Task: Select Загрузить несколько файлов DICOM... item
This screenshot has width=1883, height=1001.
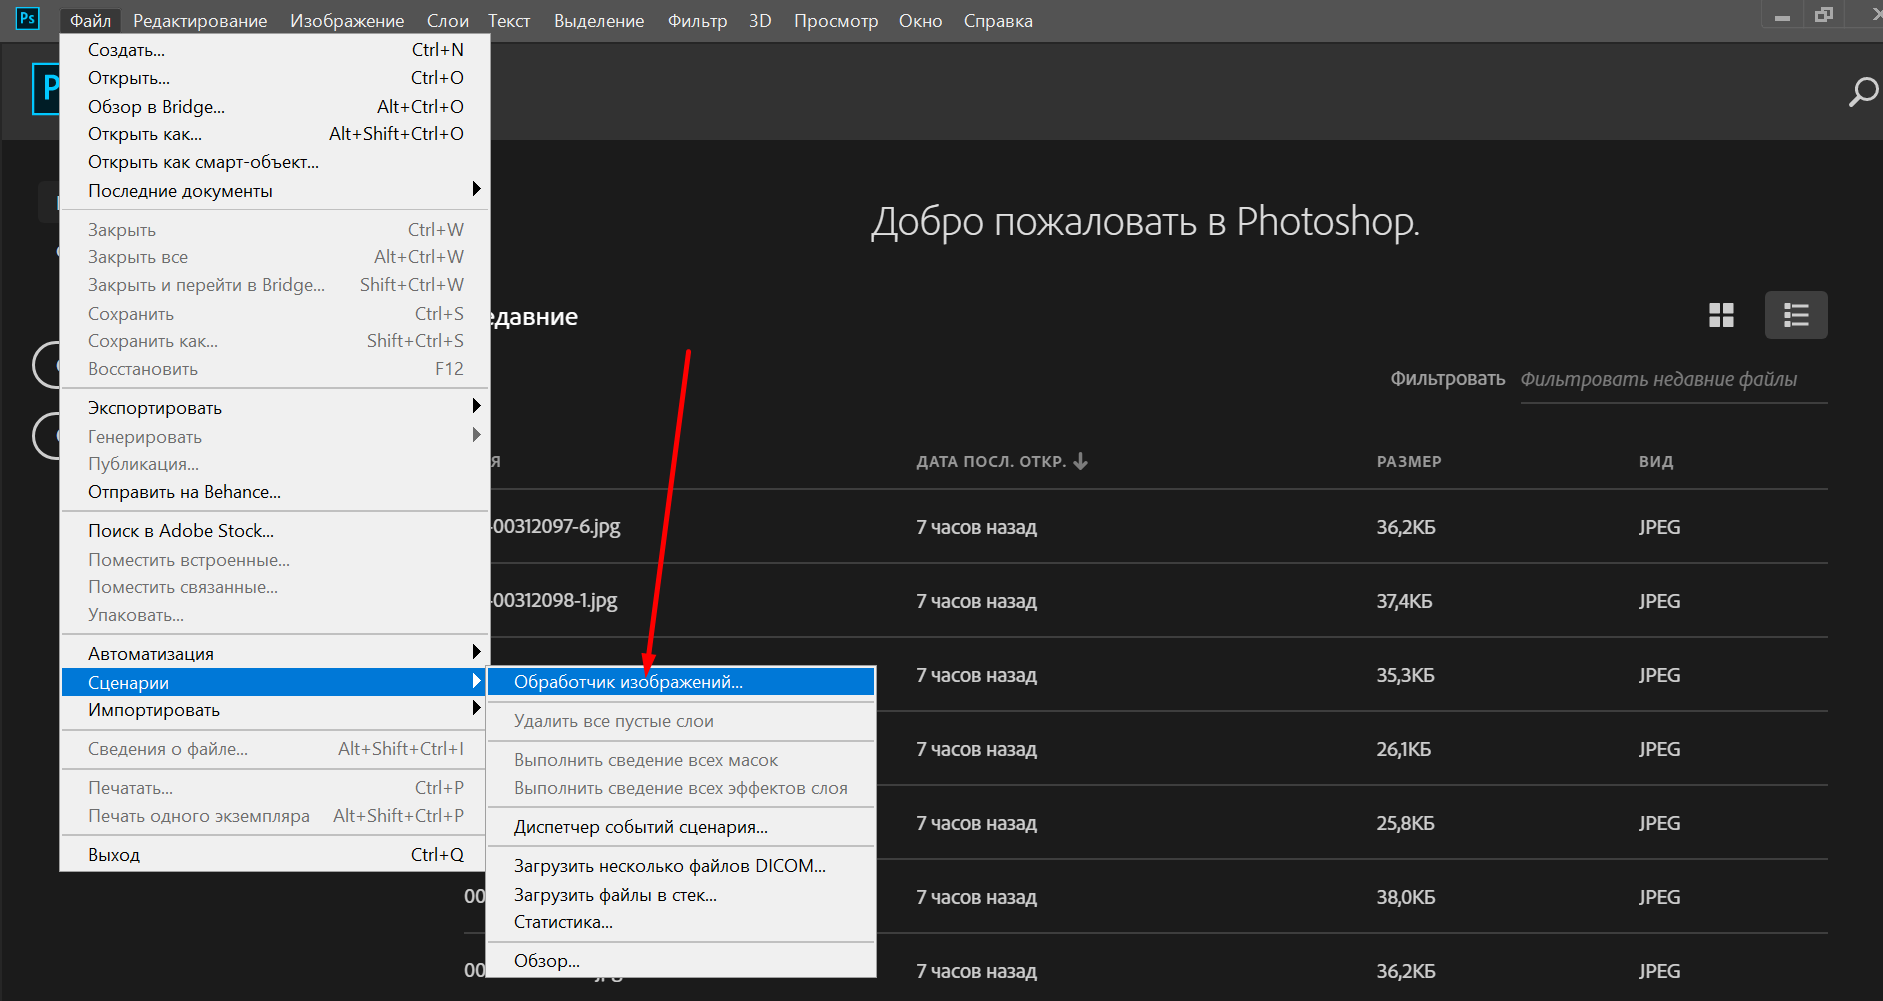Action: pyautogui.click(x=681, y=866)
